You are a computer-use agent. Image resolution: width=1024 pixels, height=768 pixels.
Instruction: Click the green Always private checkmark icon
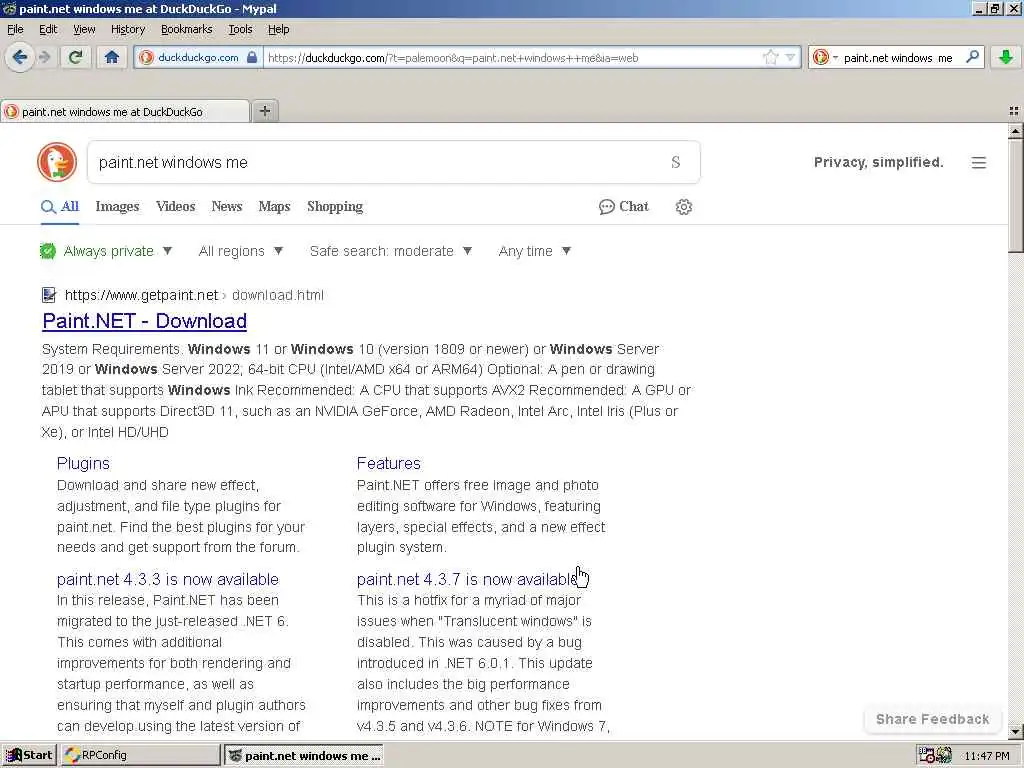pos(48,251)
